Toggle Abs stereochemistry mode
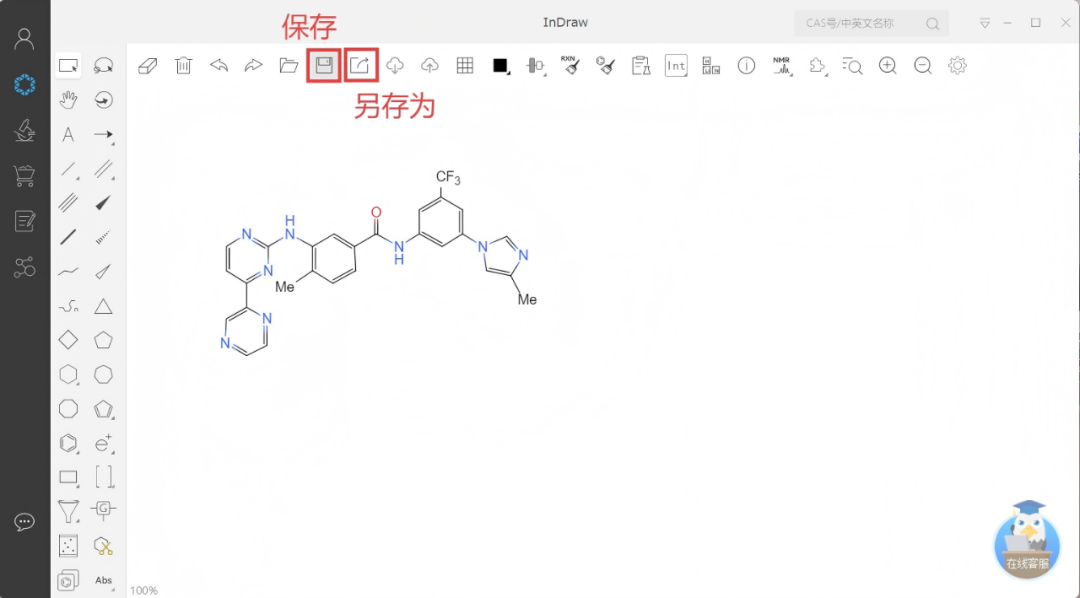This screenshot has height=598, width=1080. click(103, 580)
